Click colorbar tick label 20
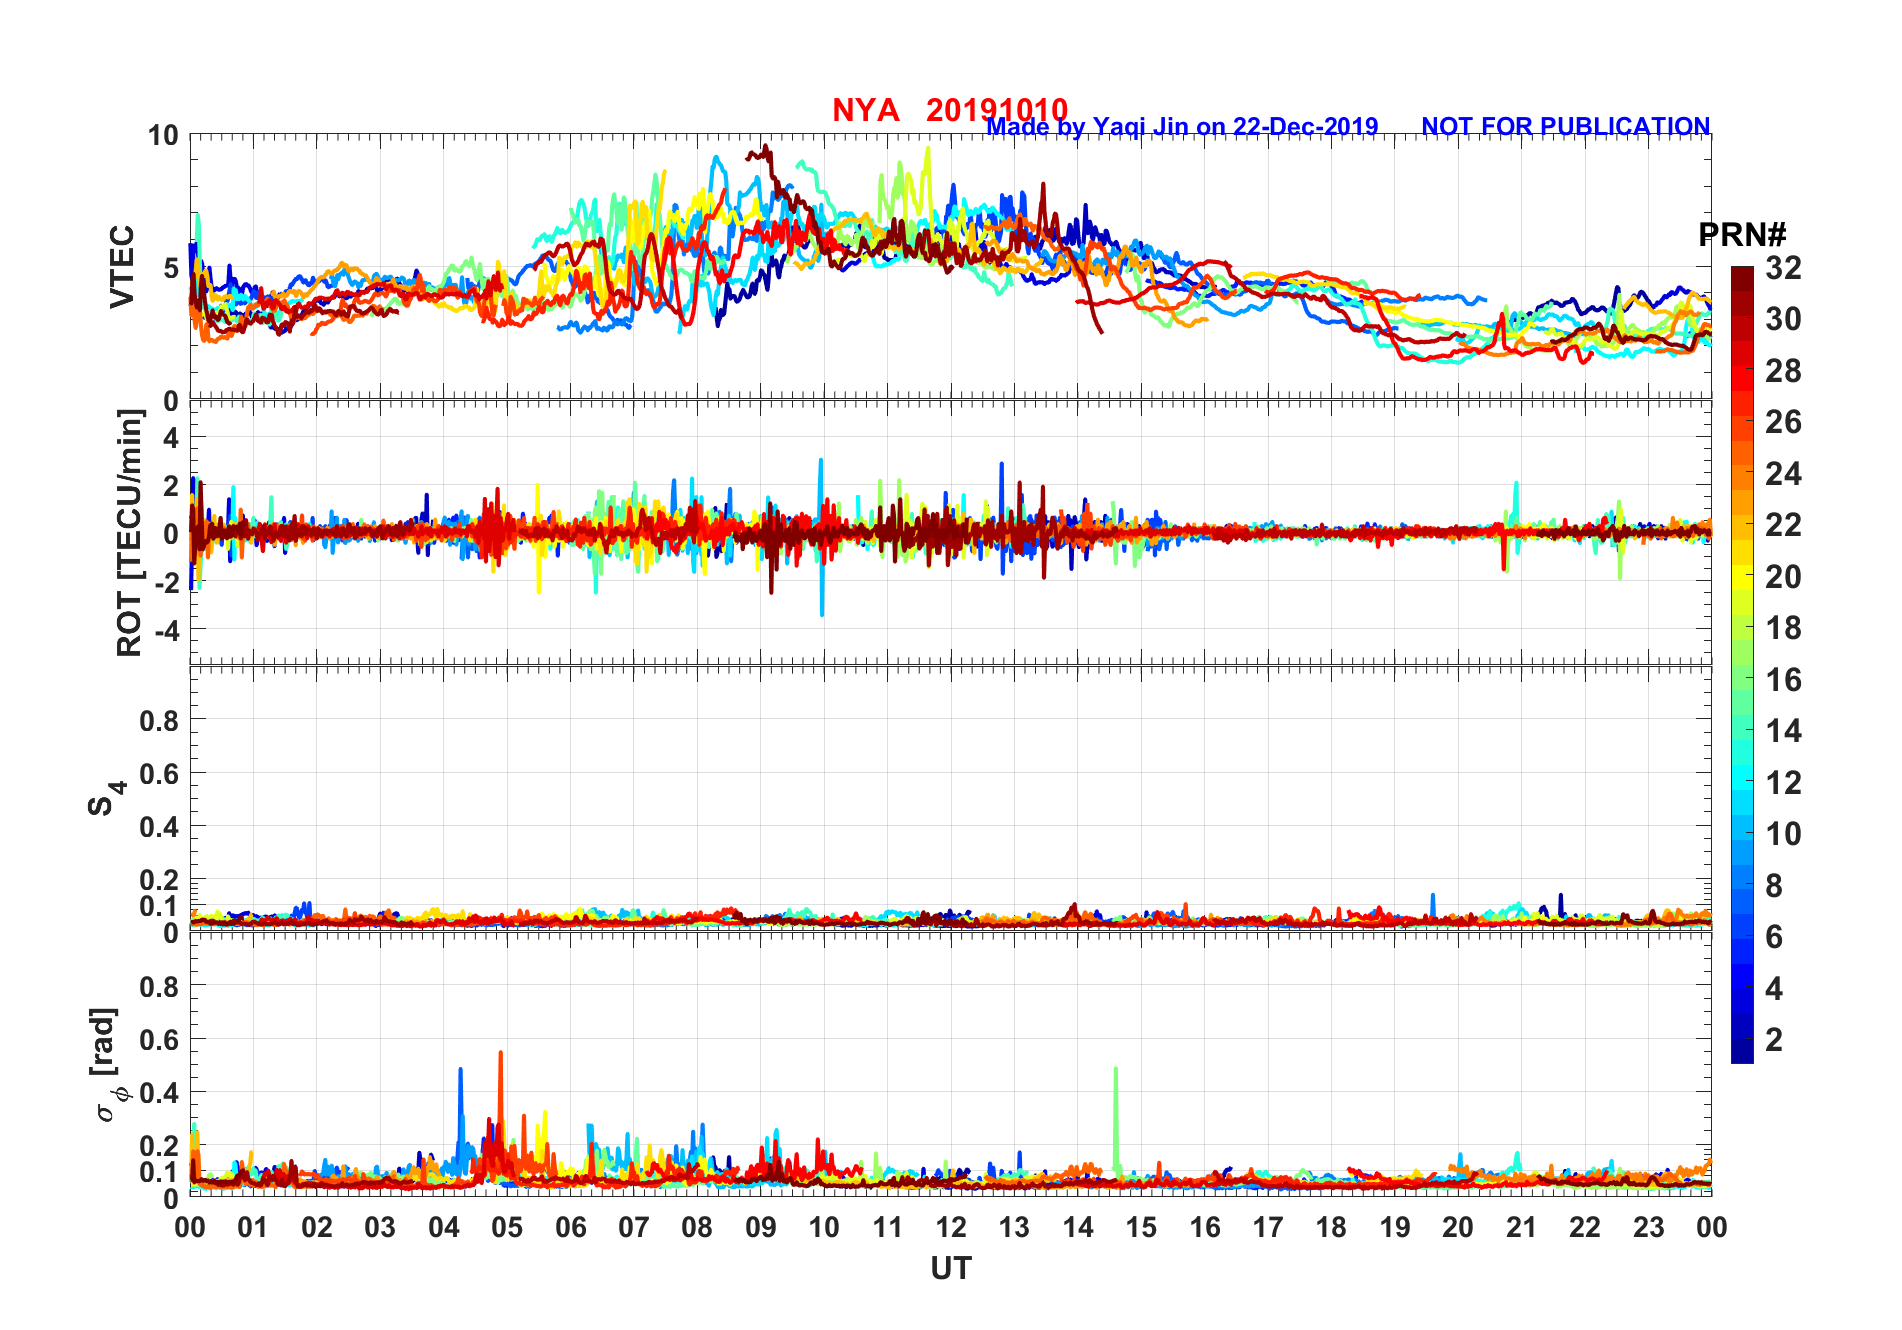The height and width of the screenshot is (1330, 1902). click(x=1783, y=577)
